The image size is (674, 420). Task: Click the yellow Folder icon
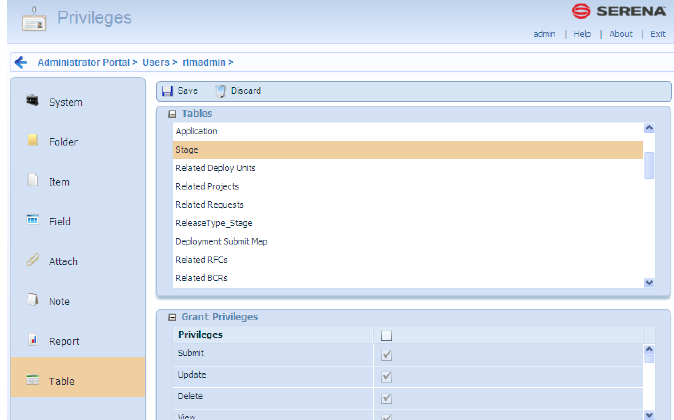[33, 140]
